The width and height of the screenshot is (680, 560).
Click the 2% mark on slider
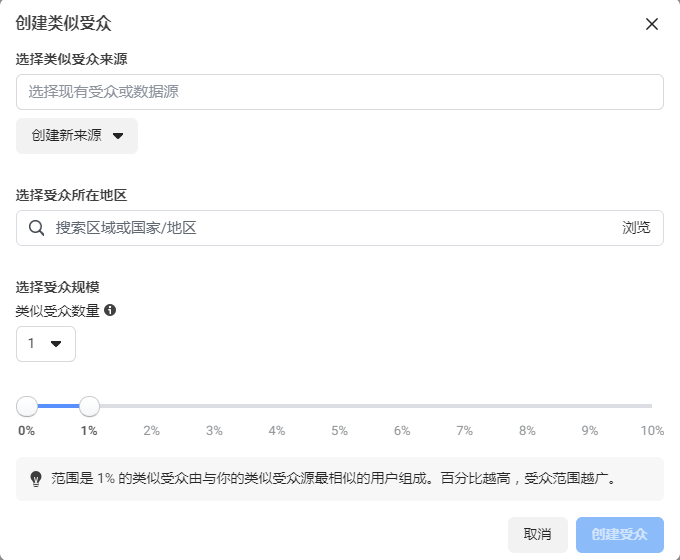(152, 430)
